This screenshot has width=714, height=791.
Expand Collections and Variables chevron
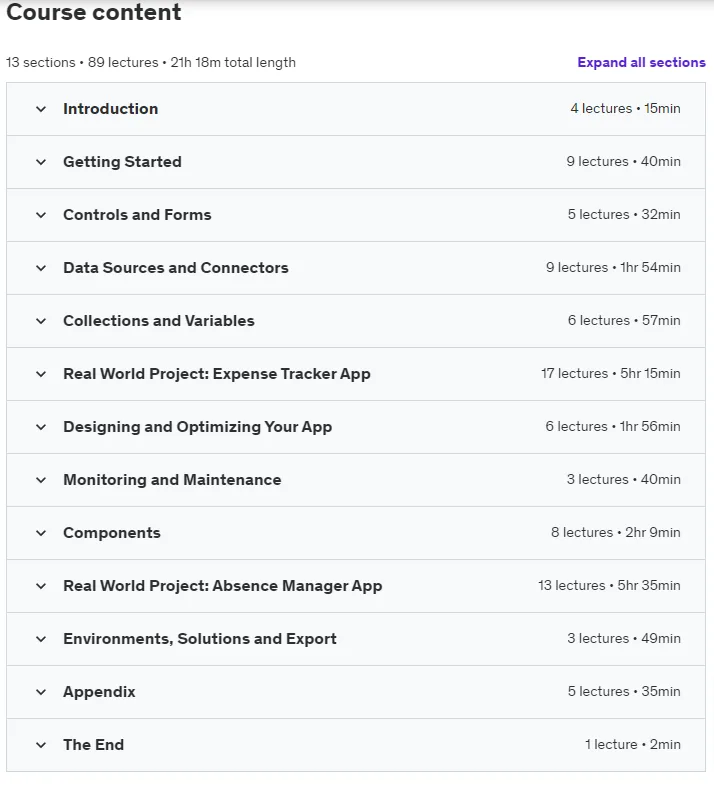pyautogui.click(x=41, y=321)
